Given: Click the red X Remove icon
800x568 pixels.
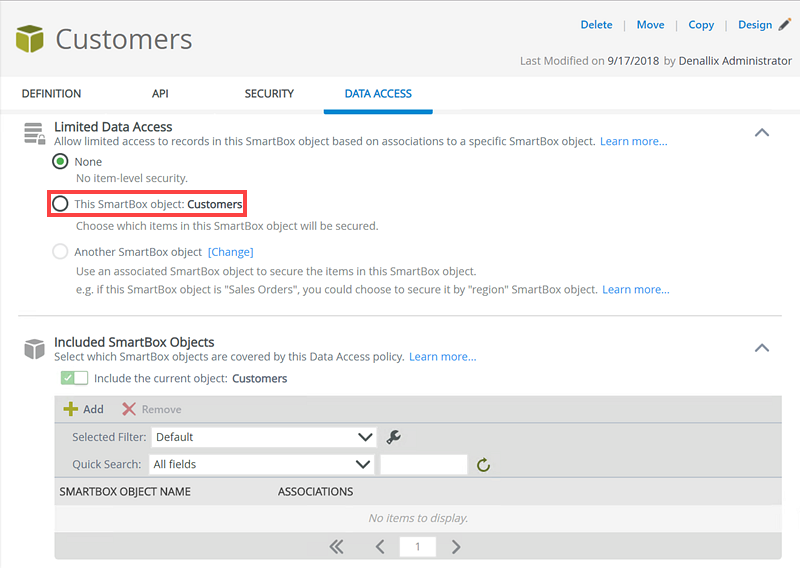Looking at the screenshot, I should (x=129, y=409).
